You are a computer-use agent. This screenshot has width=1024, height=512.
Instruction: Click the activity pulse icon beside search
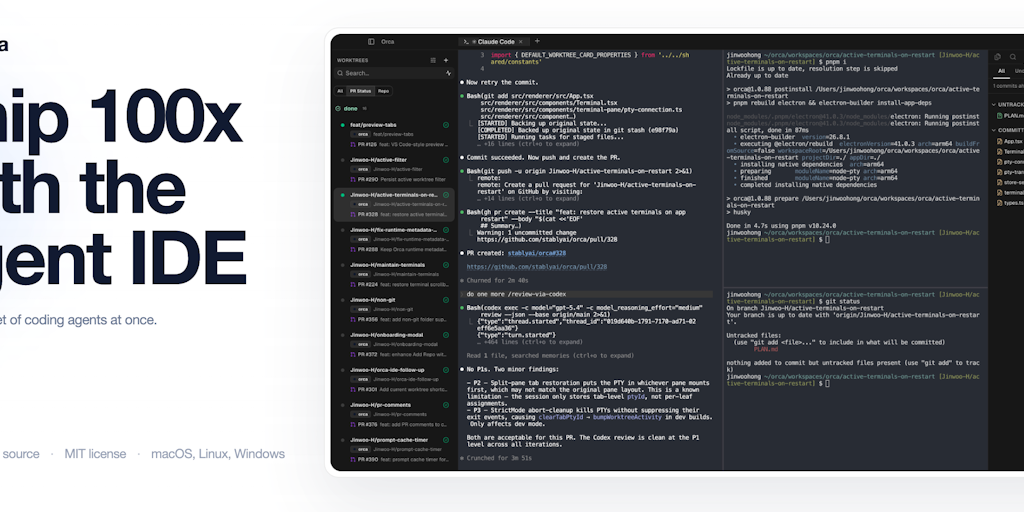(446, 73)
